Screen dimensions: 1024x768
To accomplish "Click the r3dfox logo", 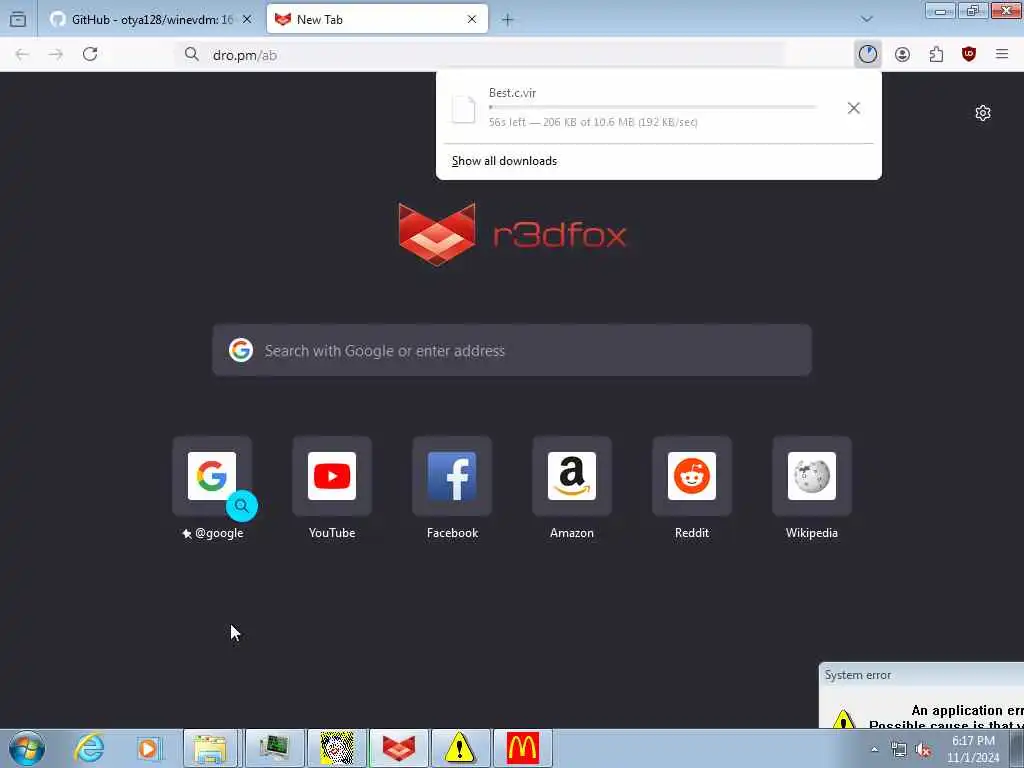I will [513, 234].
